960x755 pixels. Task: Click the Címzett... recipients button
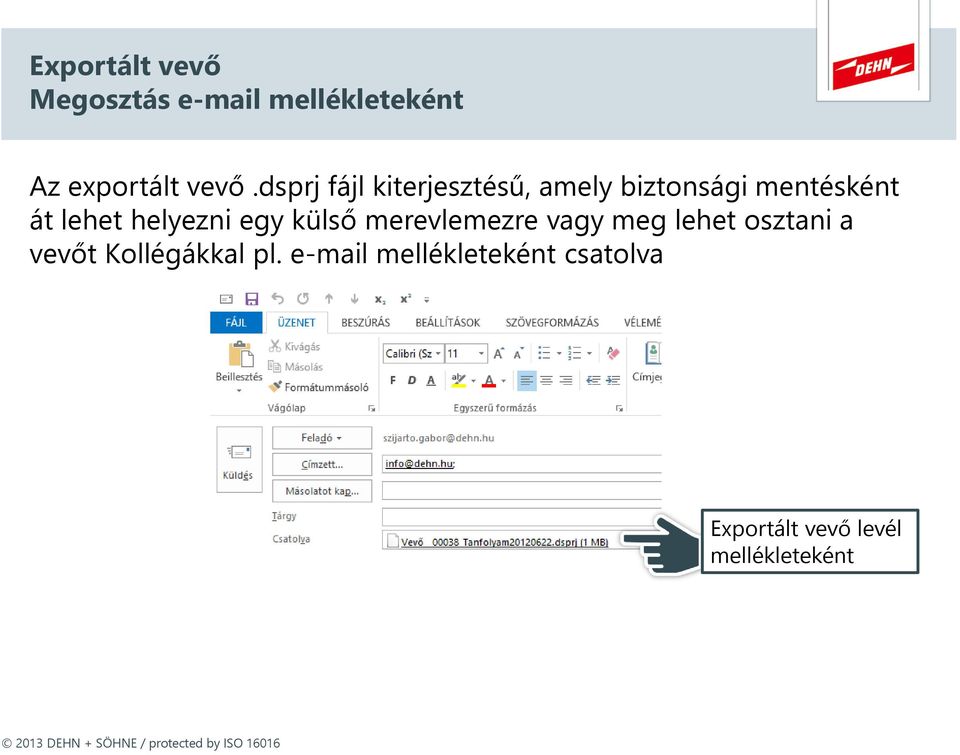321,464
